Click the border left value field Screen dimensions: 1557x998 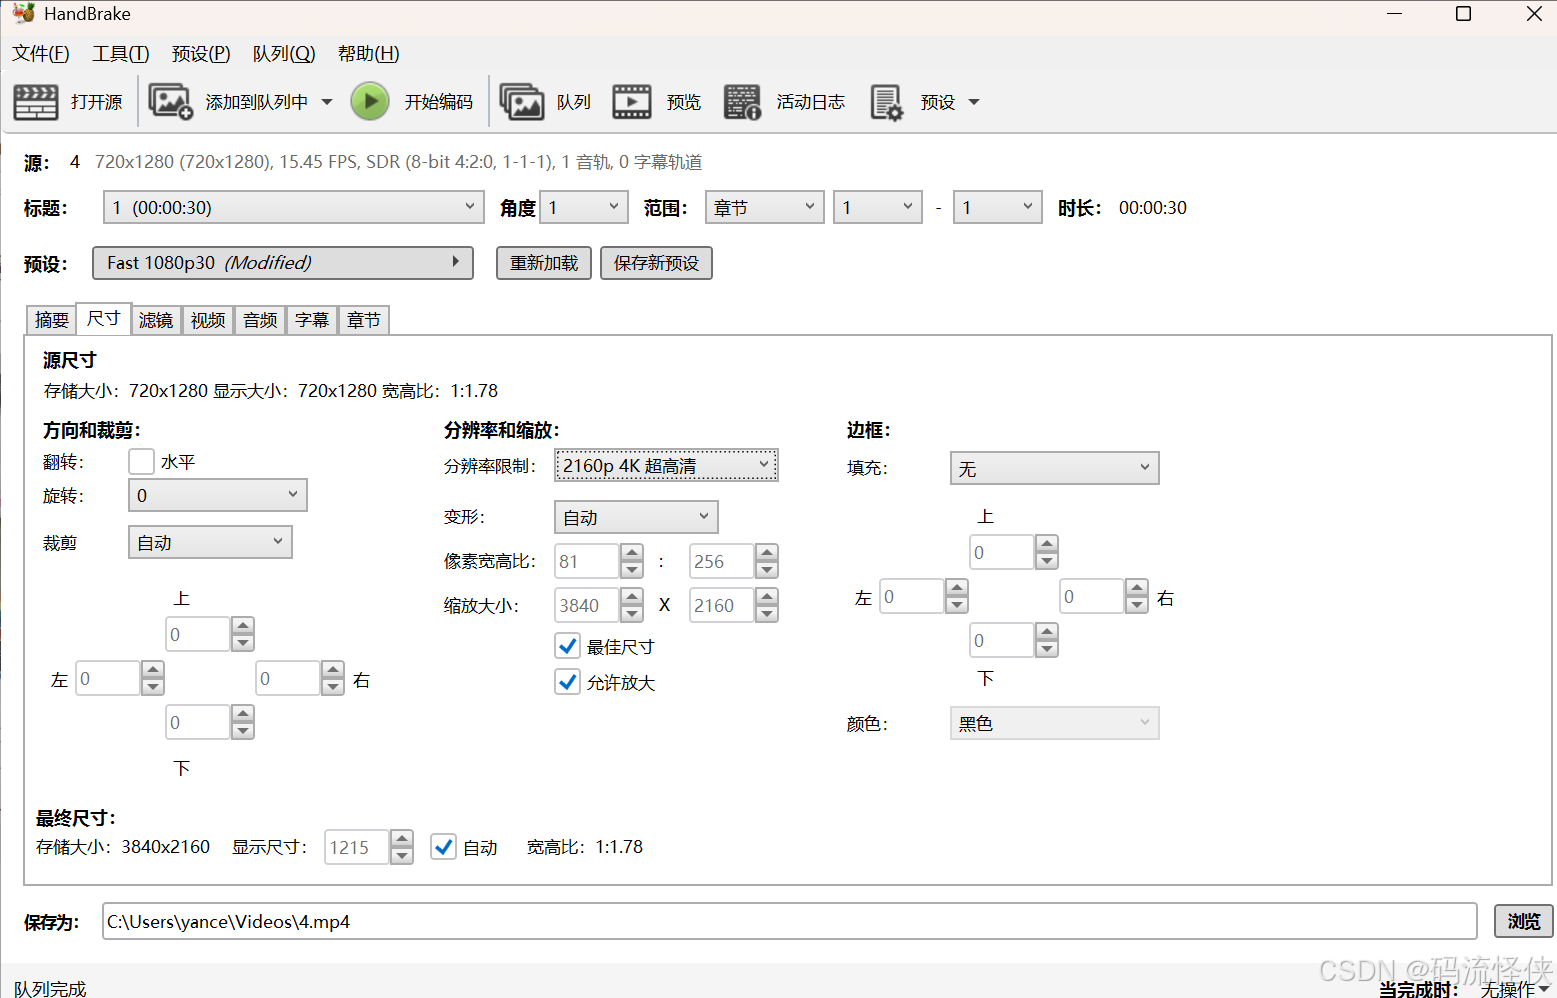pos(912,596)
